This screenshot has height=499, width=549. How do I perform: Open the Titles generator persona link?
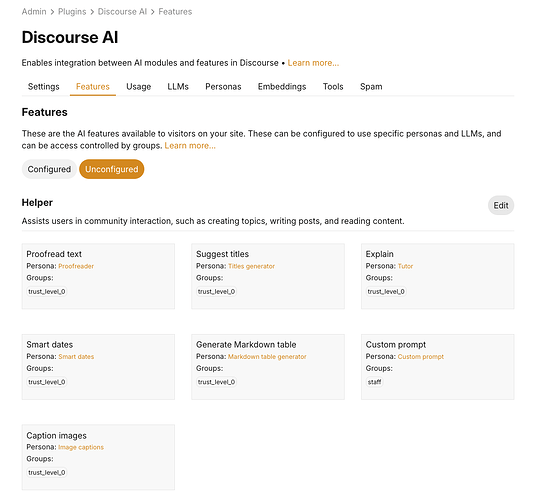coord(251,266)
